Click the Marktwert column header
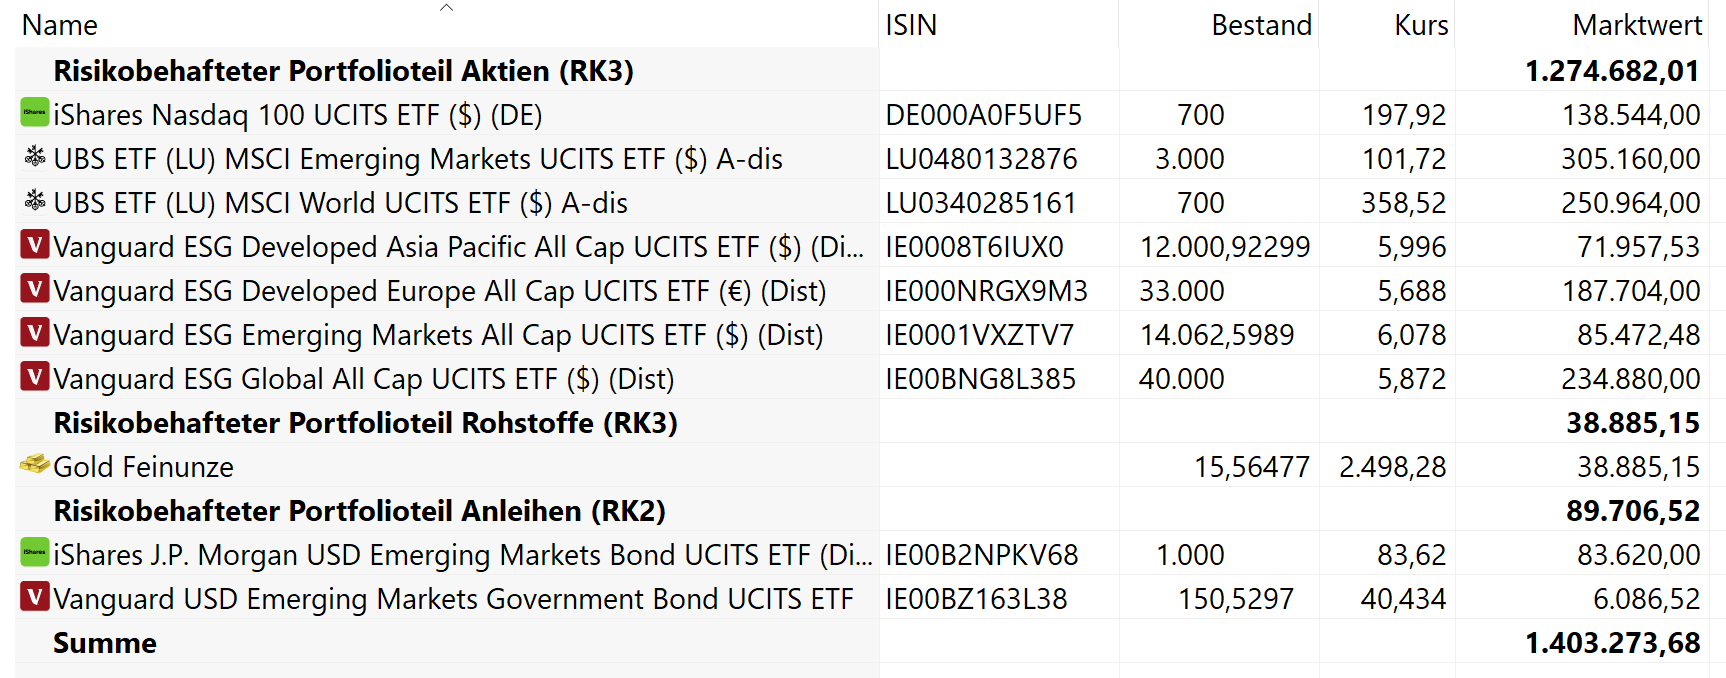The width and height of the screenshot is (1726, 678). pos(1636,25)
